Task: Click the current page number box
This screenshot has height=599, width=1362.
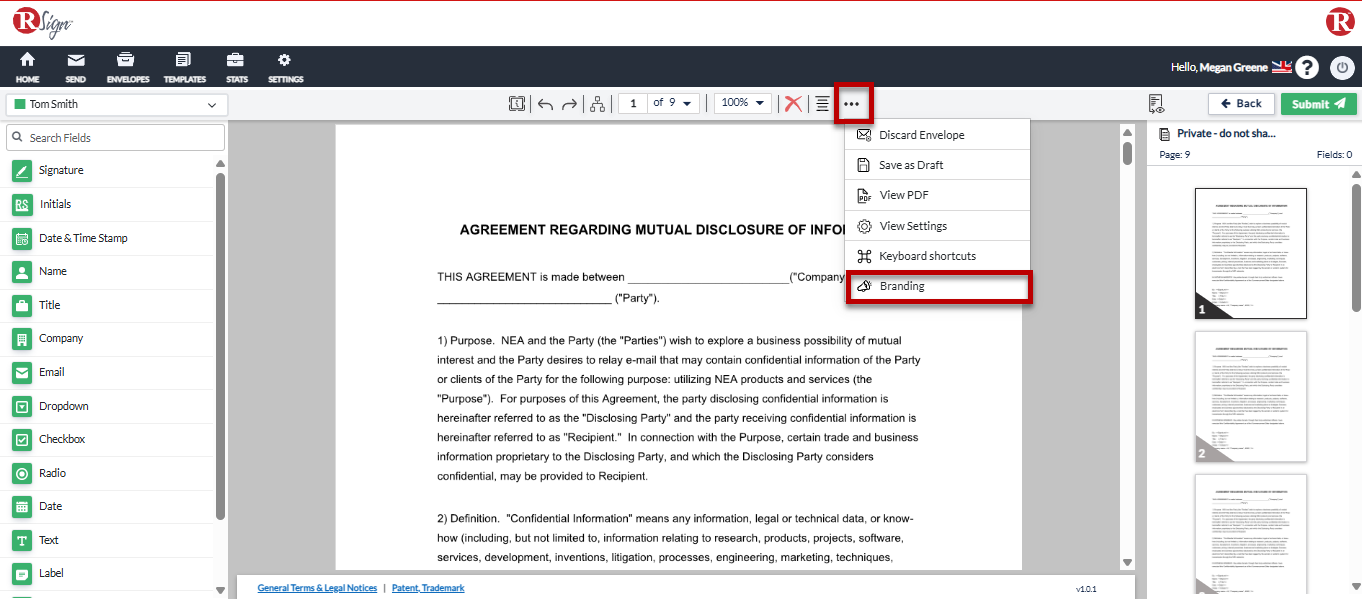Action: [x=632, y=103]
